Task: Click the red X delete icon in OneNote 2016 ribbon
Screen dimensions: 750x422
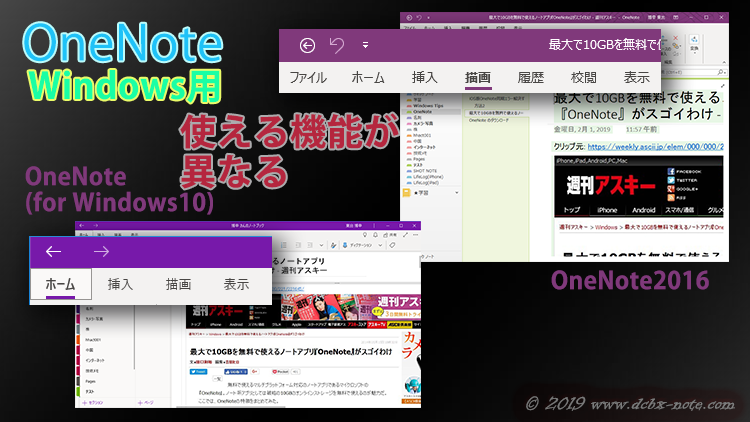Action: point(675,38)
